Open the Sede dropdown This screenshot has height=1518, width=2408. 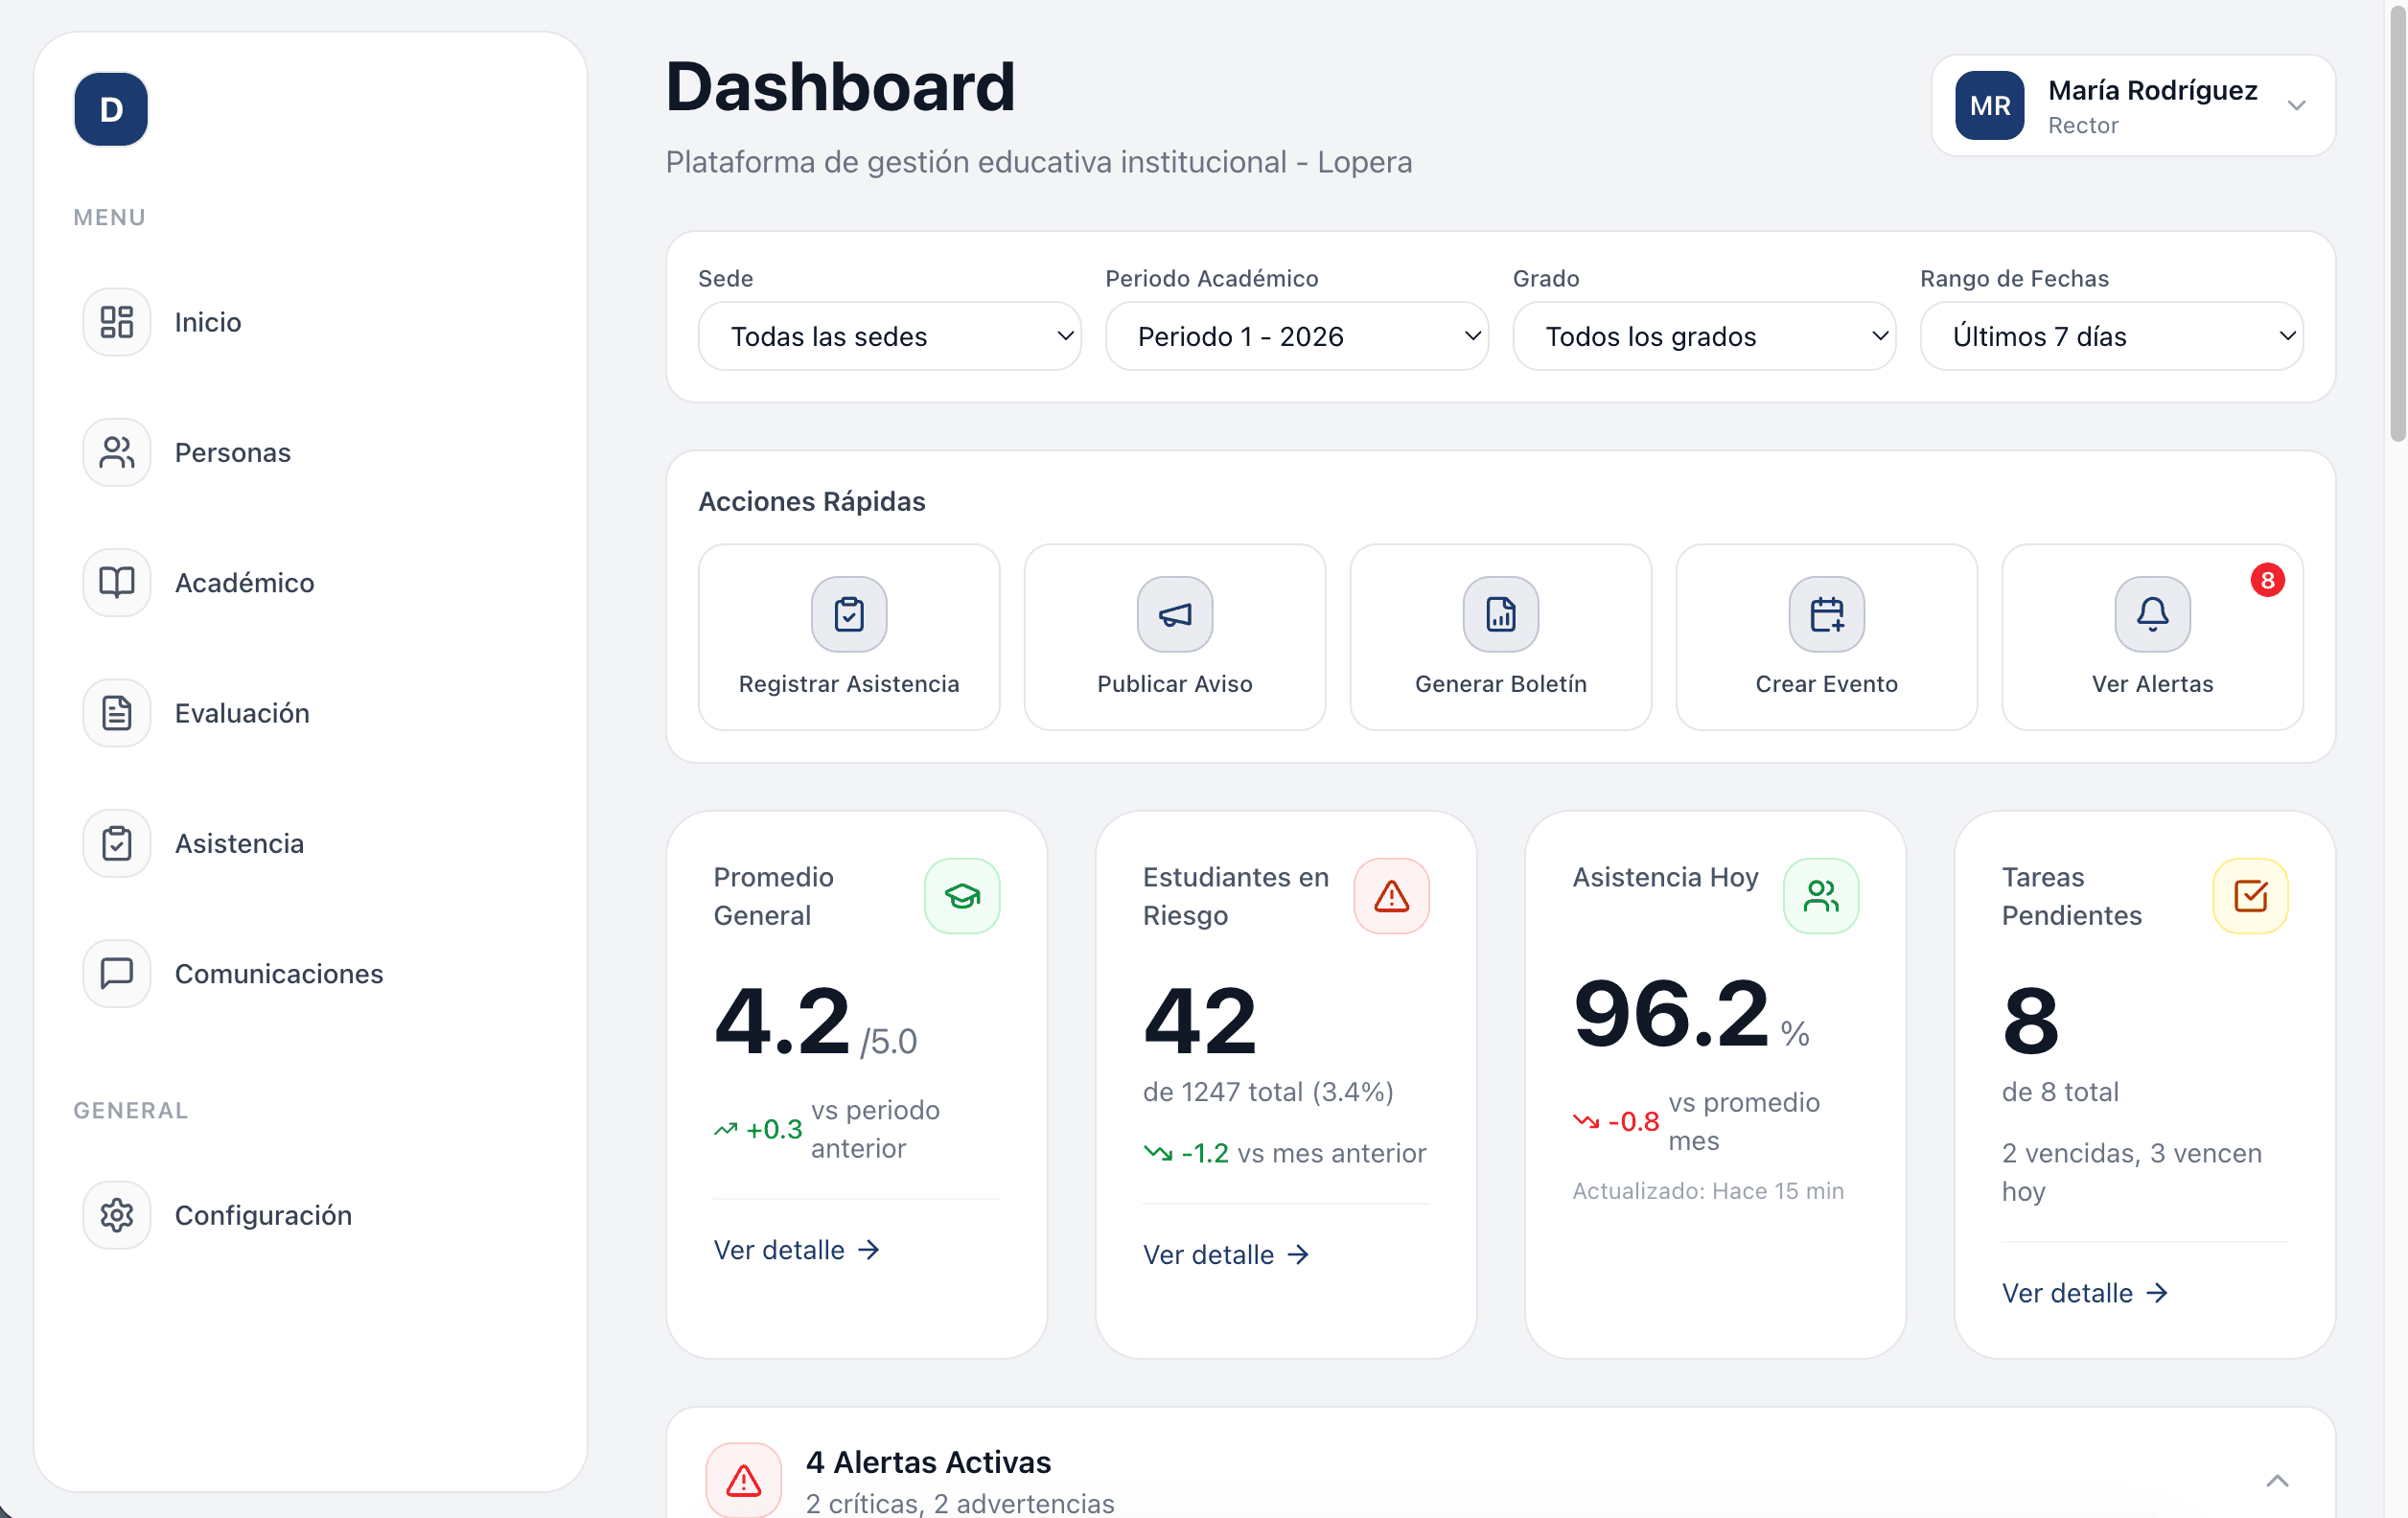coord(889,336)
